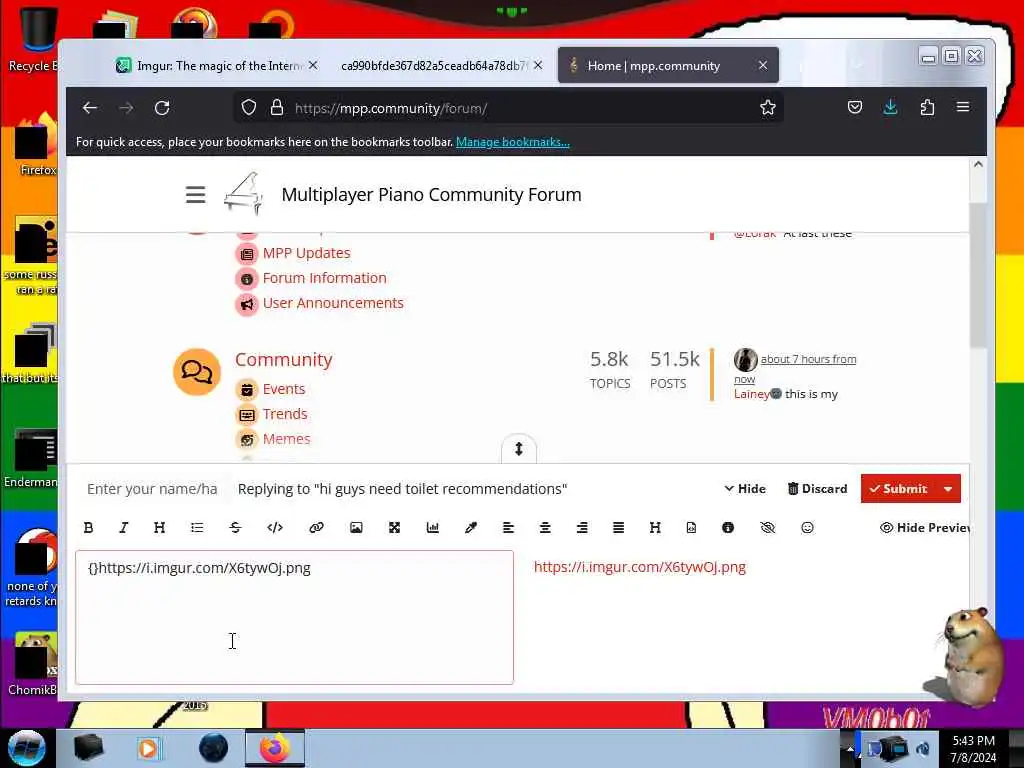Discard the reply draft

[817, 488]
